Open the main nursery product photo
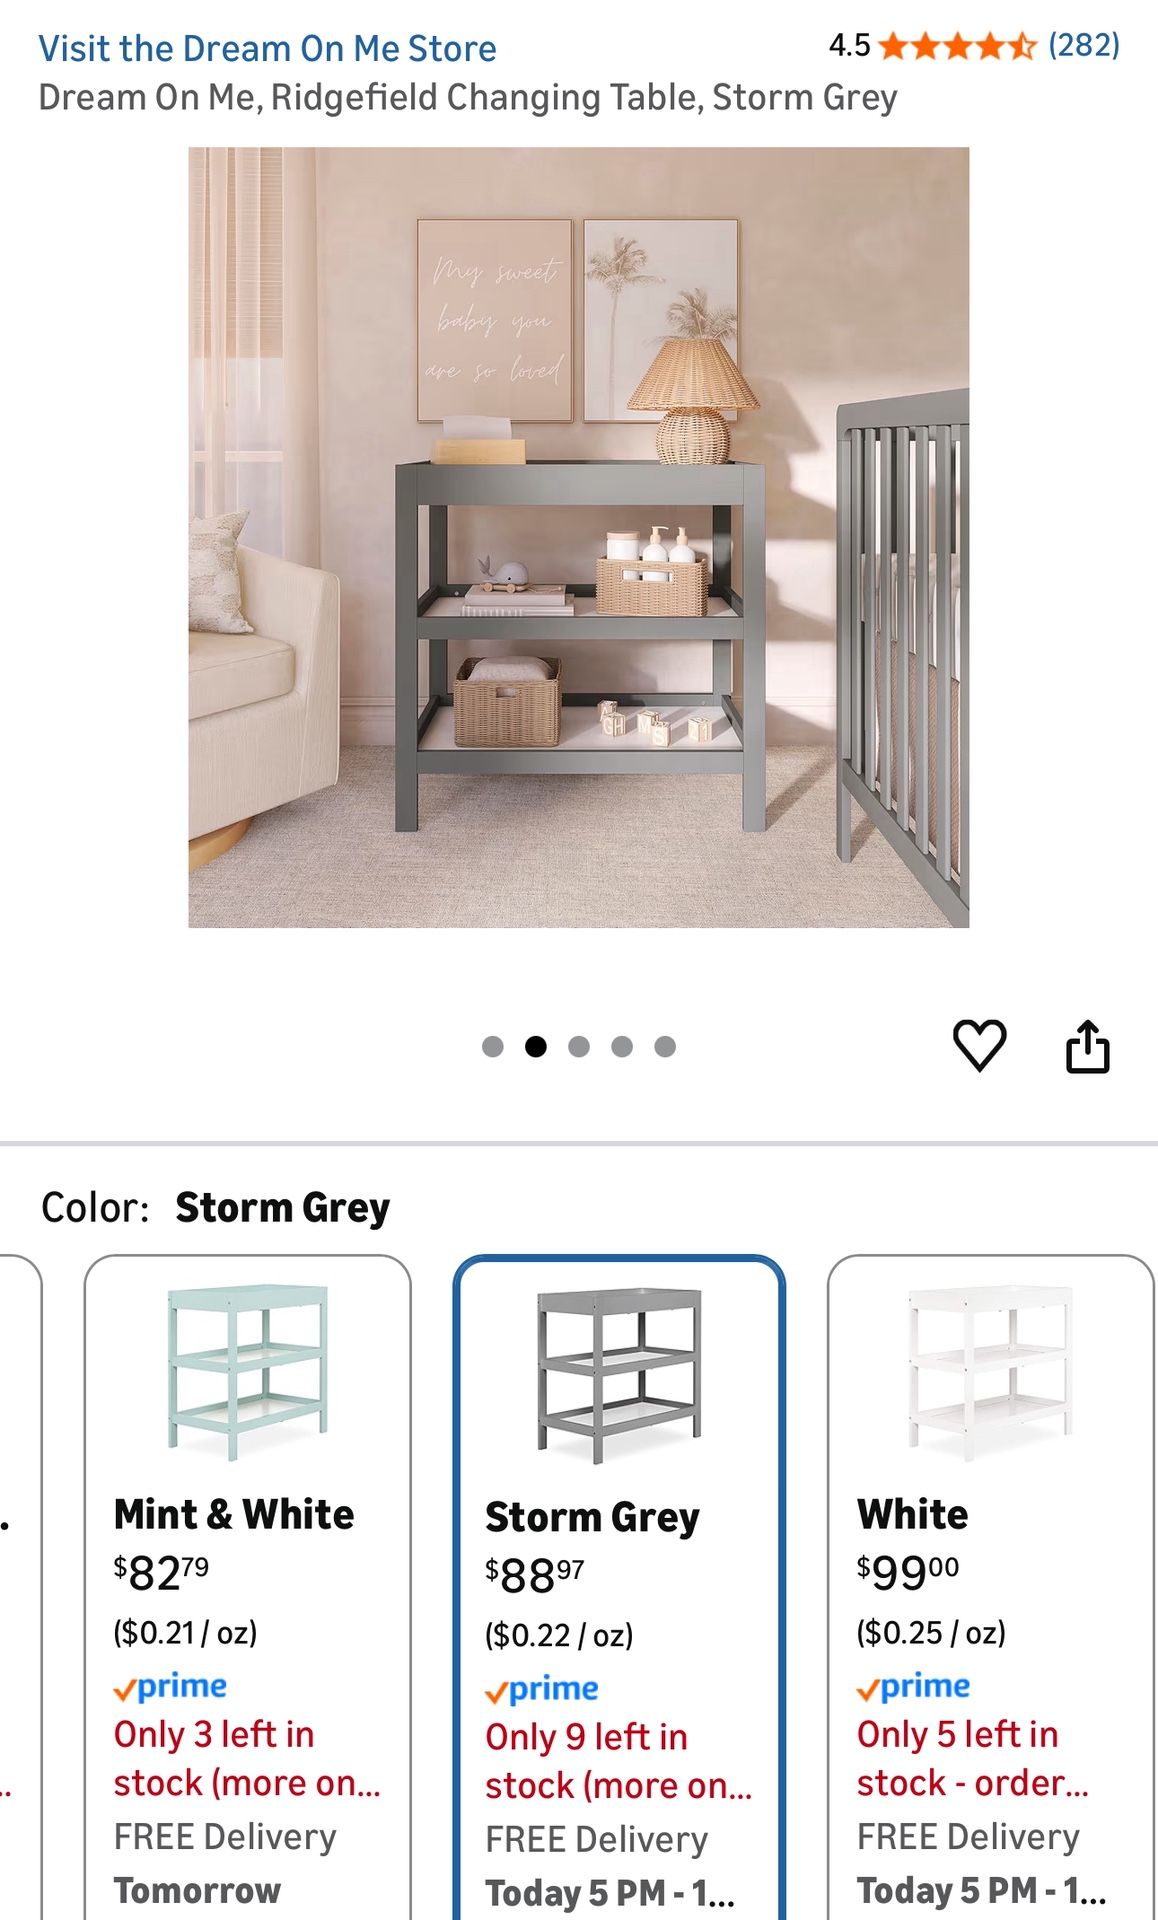 tap(578, 537)
